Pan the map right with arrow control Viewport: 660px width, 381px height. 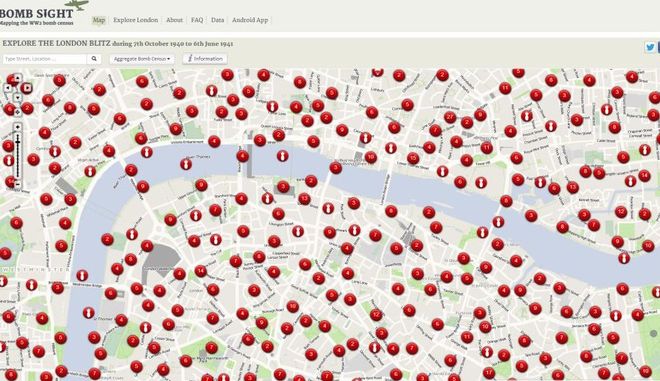click(x=28, y=88)
